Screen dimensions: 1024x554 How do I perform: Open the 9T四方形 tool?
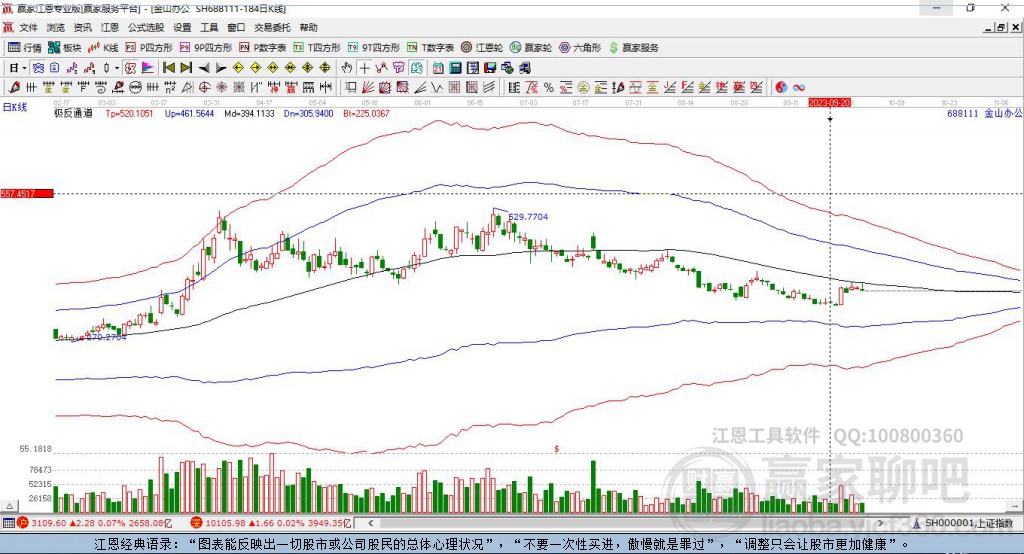click(x=374, y=48)
